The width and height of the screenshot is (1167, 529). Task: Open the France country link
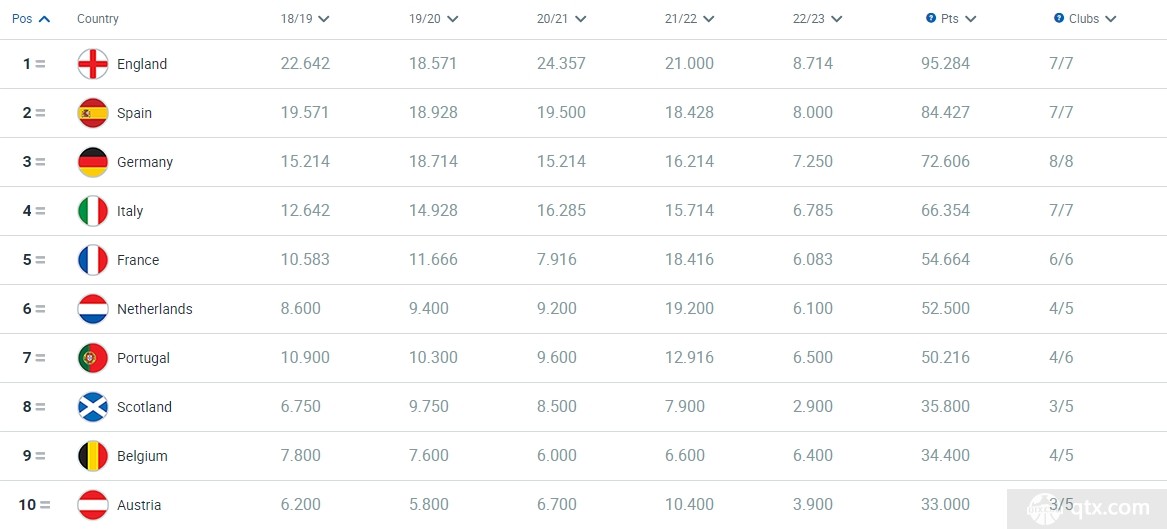click(x=138, y=260)
